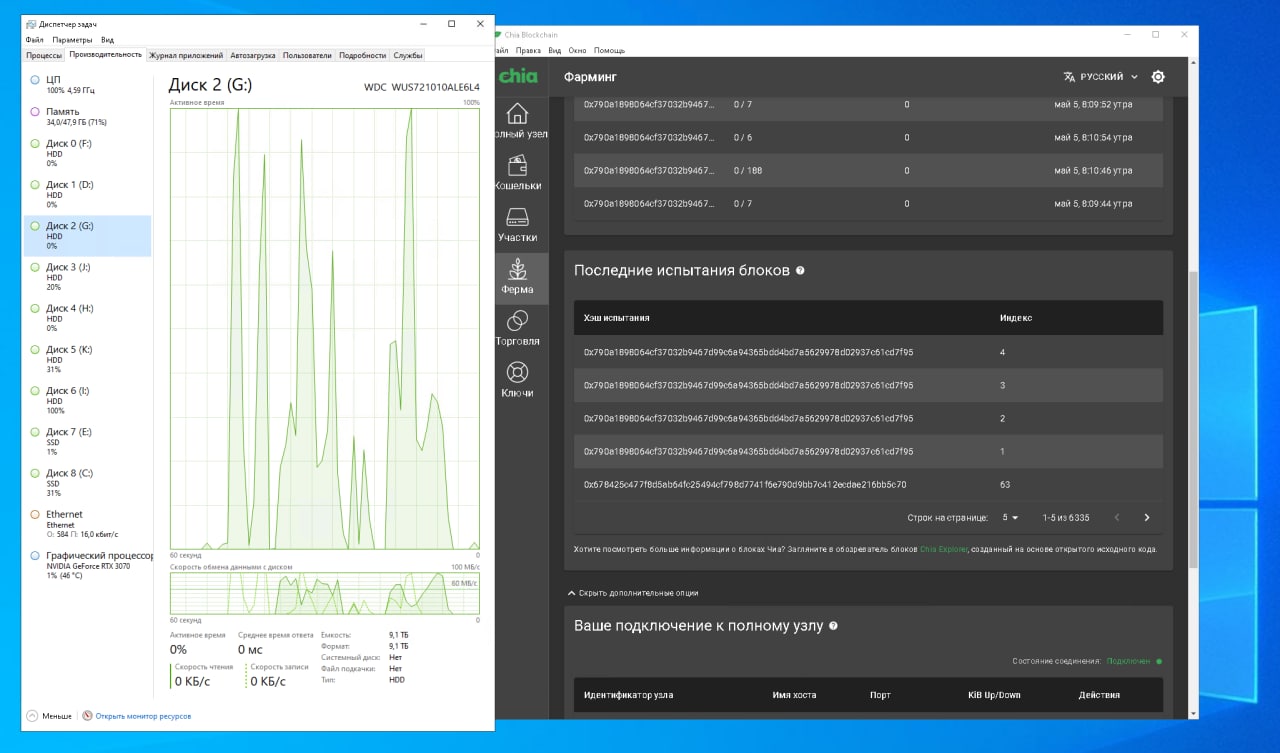The height and width of the screenshot is (753, 1280).
Task: Click the disk active time graph
Action: tap(325, 328)
